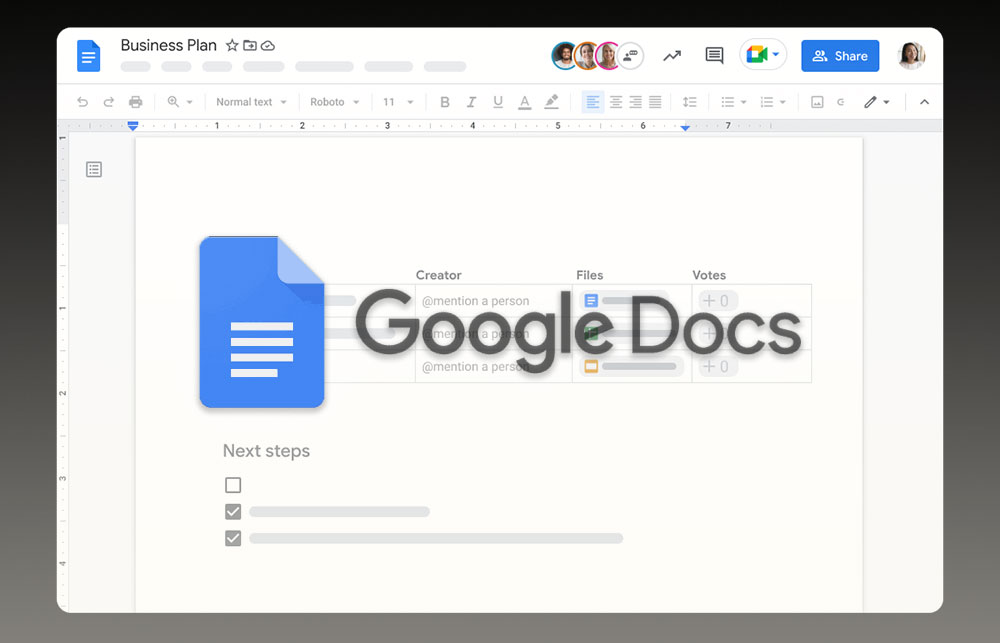Expand the Roboto font dropdown
Viewport: 1000px width, 643px height.
tap(334, 102)
